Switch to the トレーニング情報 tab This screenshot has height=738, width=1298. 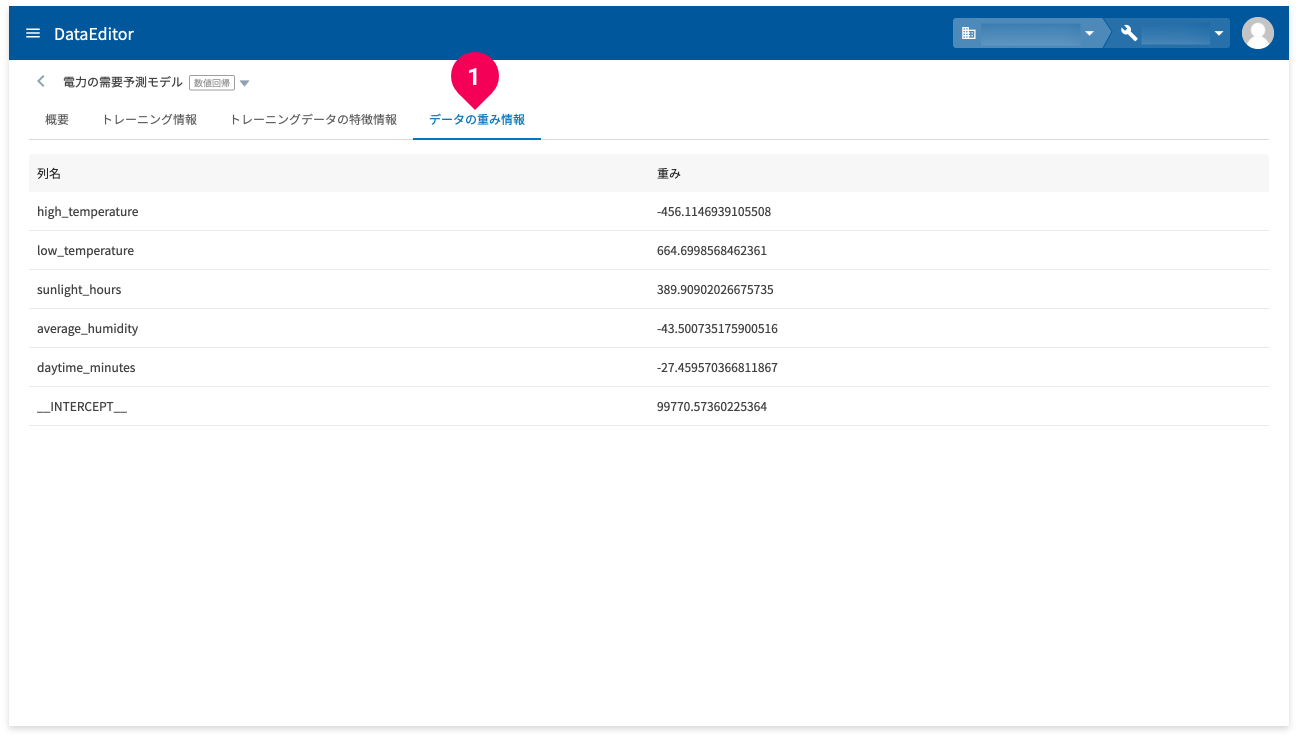coord(149,119)
